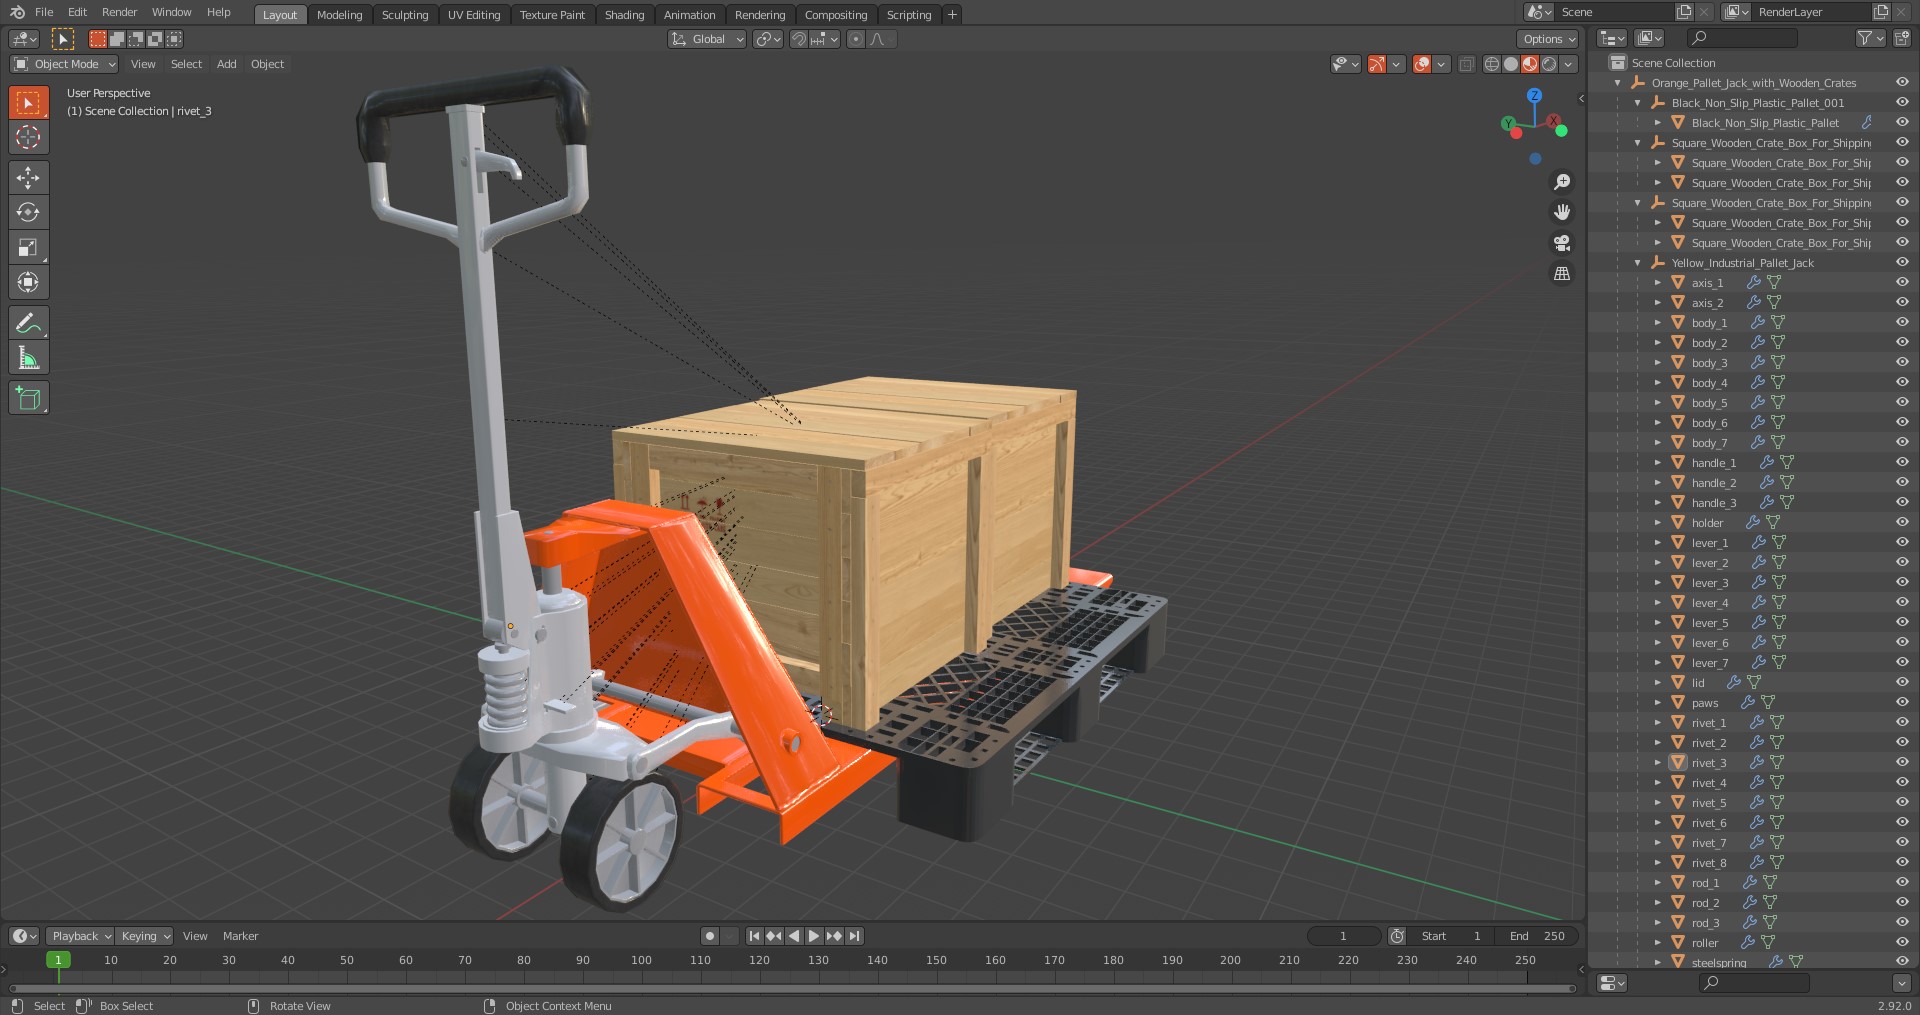1920x1015 pixels.
Task: Open the timeline View menu
Action: tap(195, 936)
